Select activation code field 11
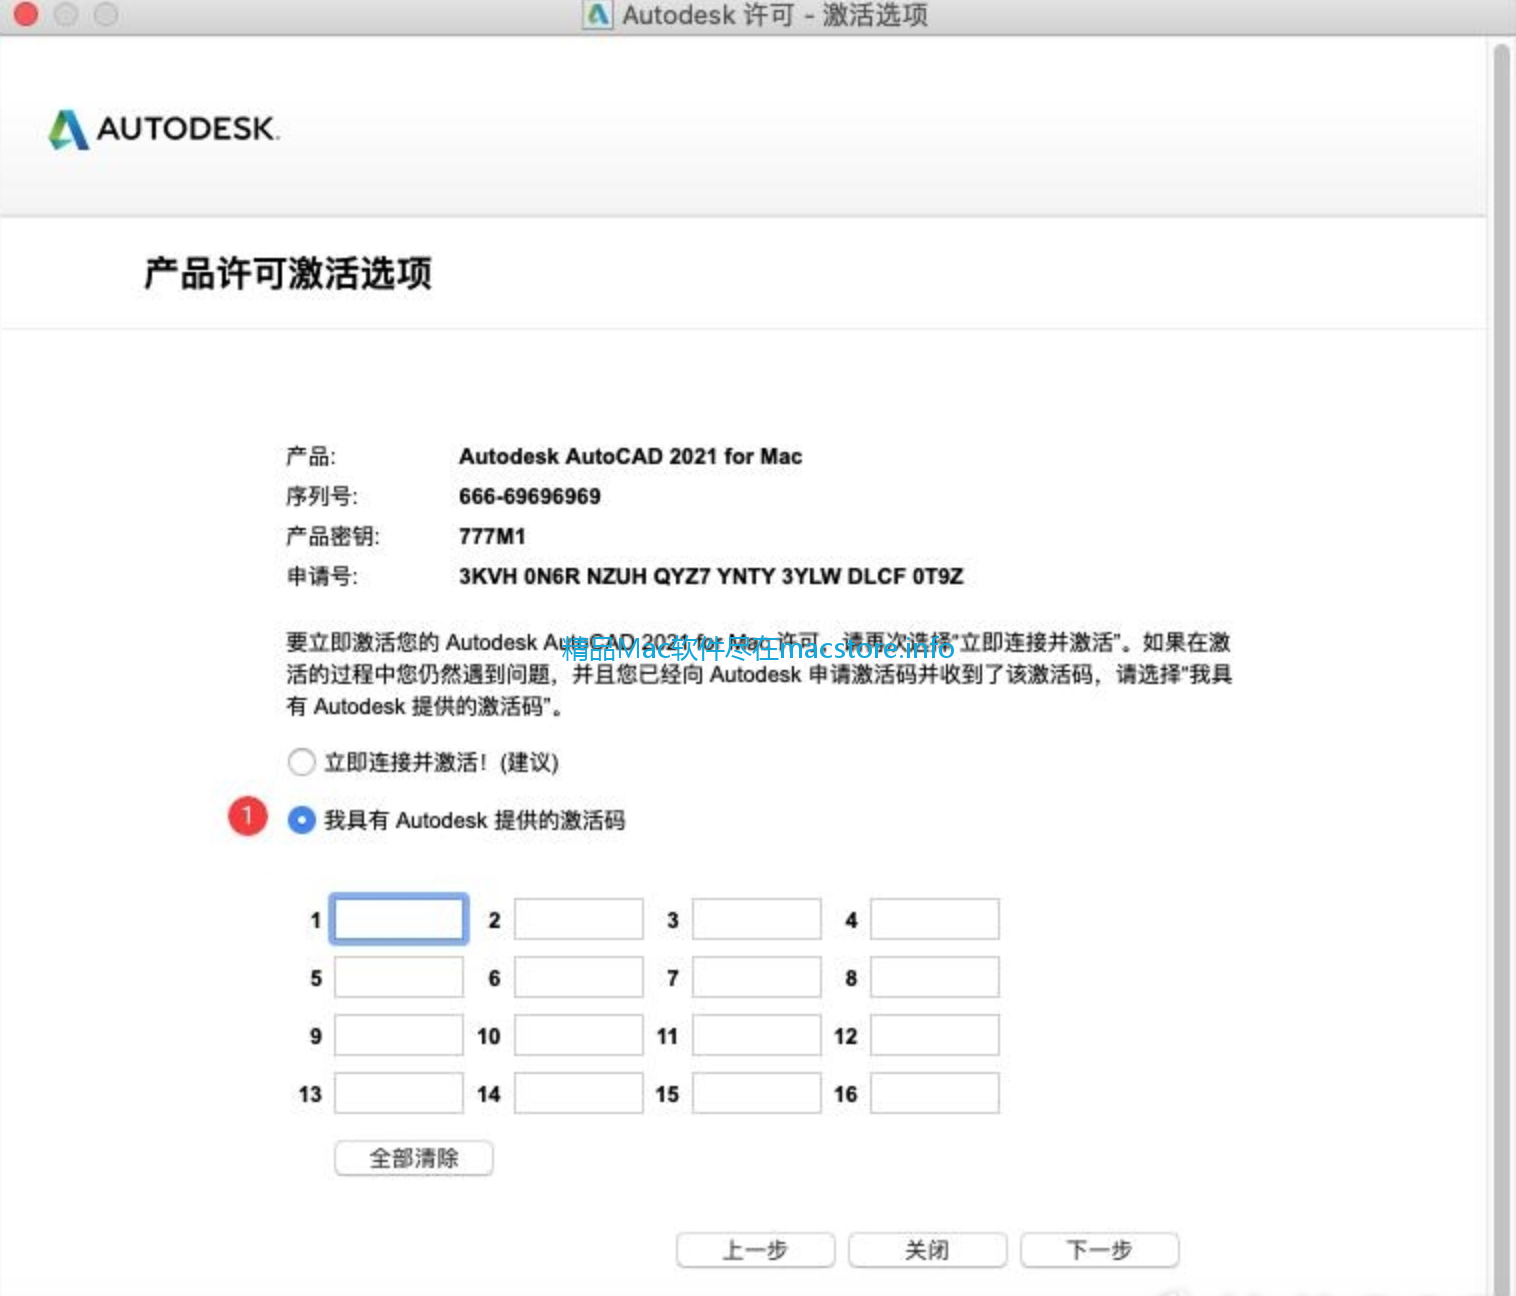1516x1296 pixels. [756, 1035]
